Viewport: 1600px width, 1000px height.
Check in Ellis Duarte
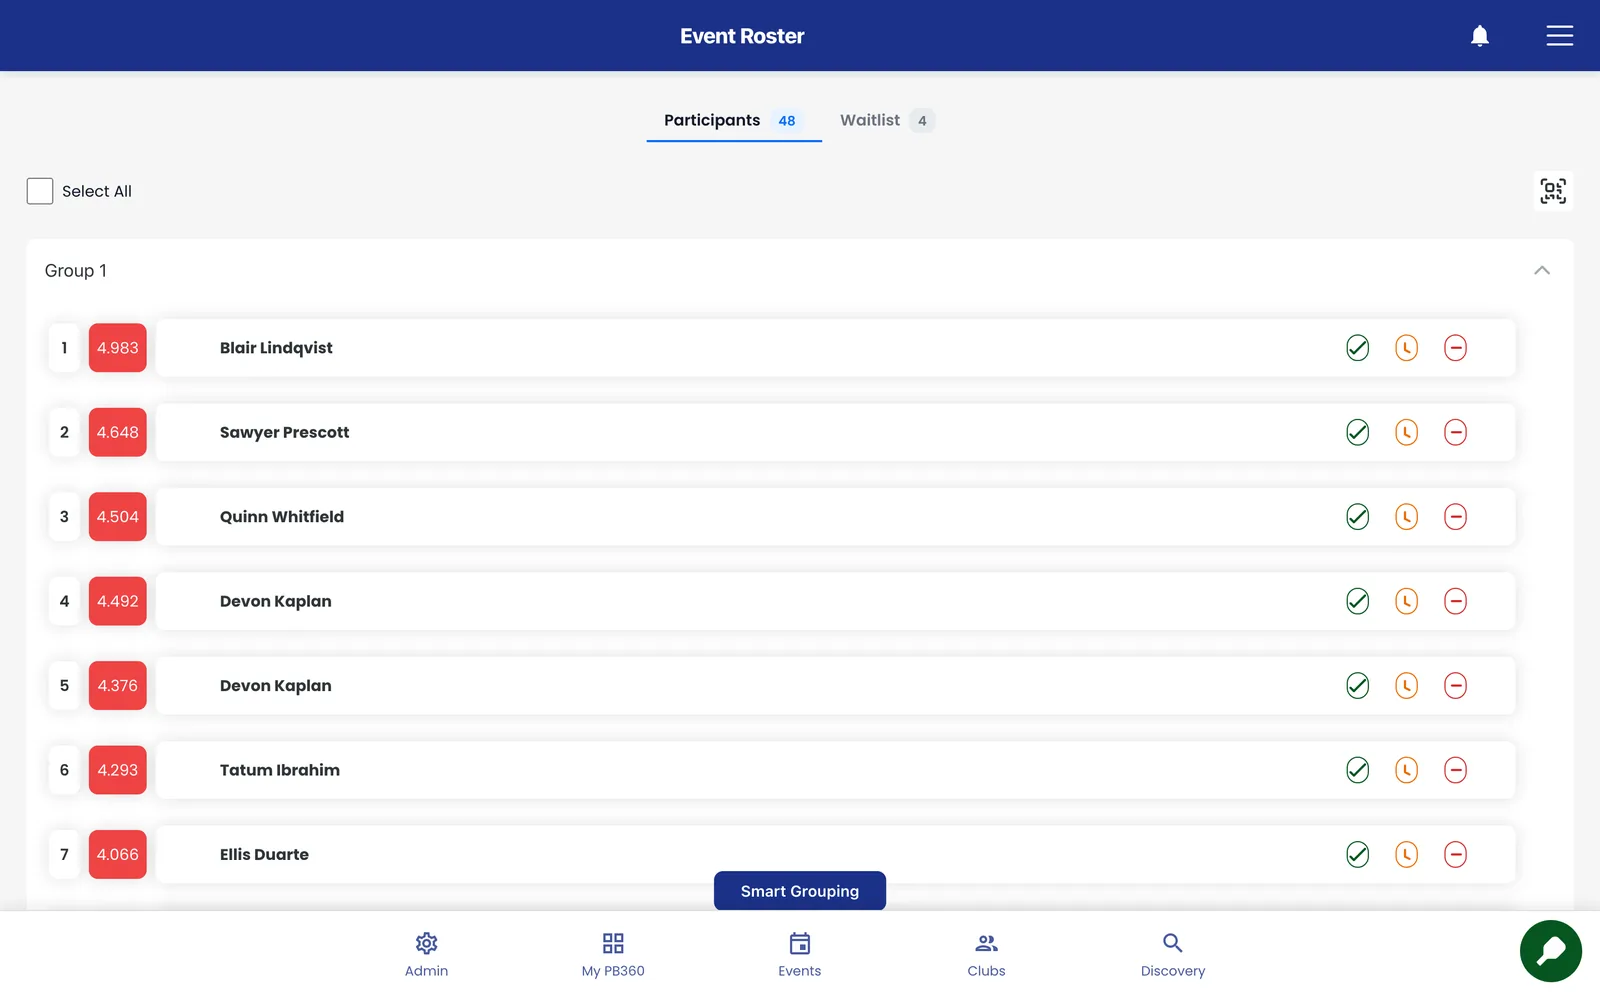(x=1357, y=855)
